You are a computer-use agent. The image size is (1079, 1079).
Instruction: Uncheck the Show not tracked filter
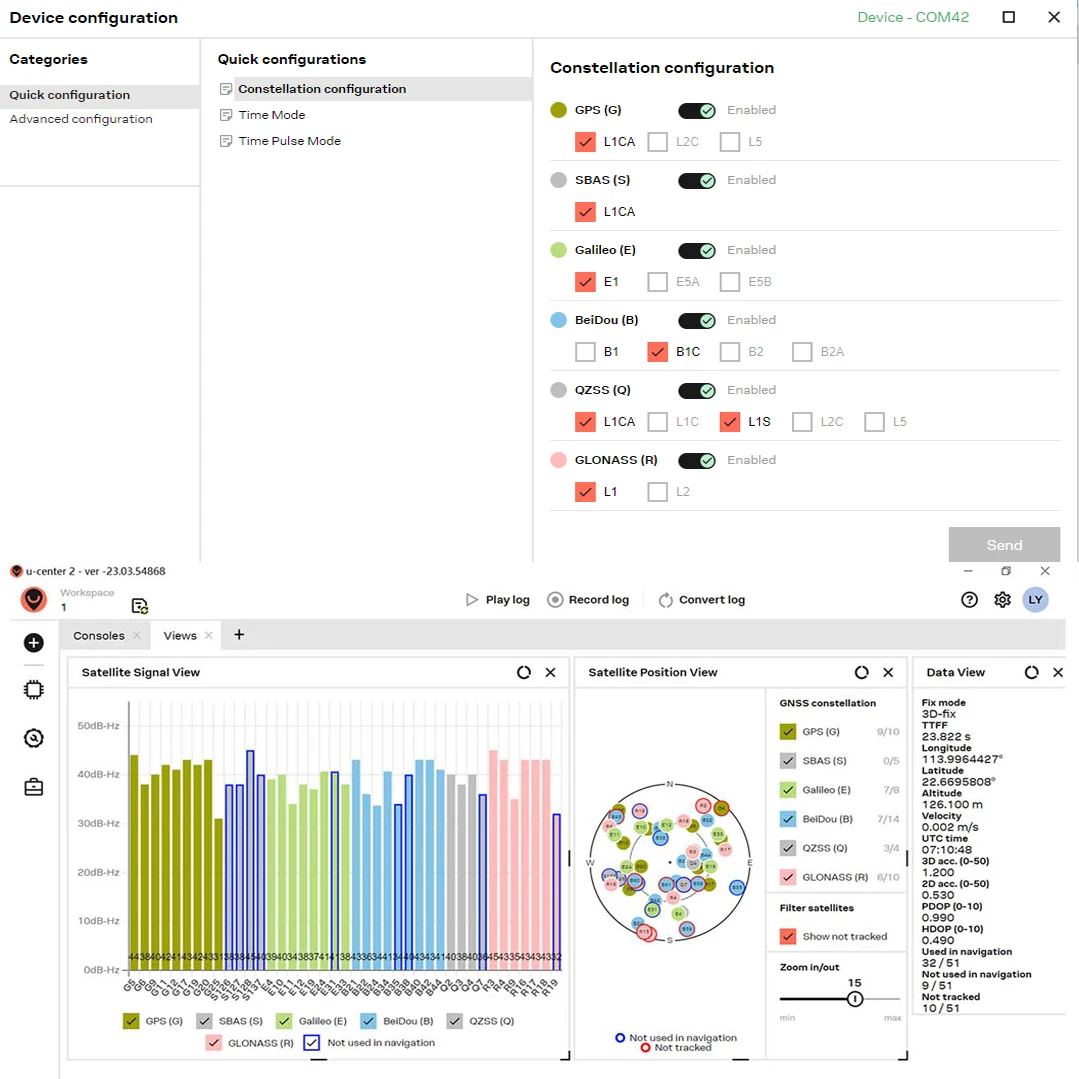789,937
